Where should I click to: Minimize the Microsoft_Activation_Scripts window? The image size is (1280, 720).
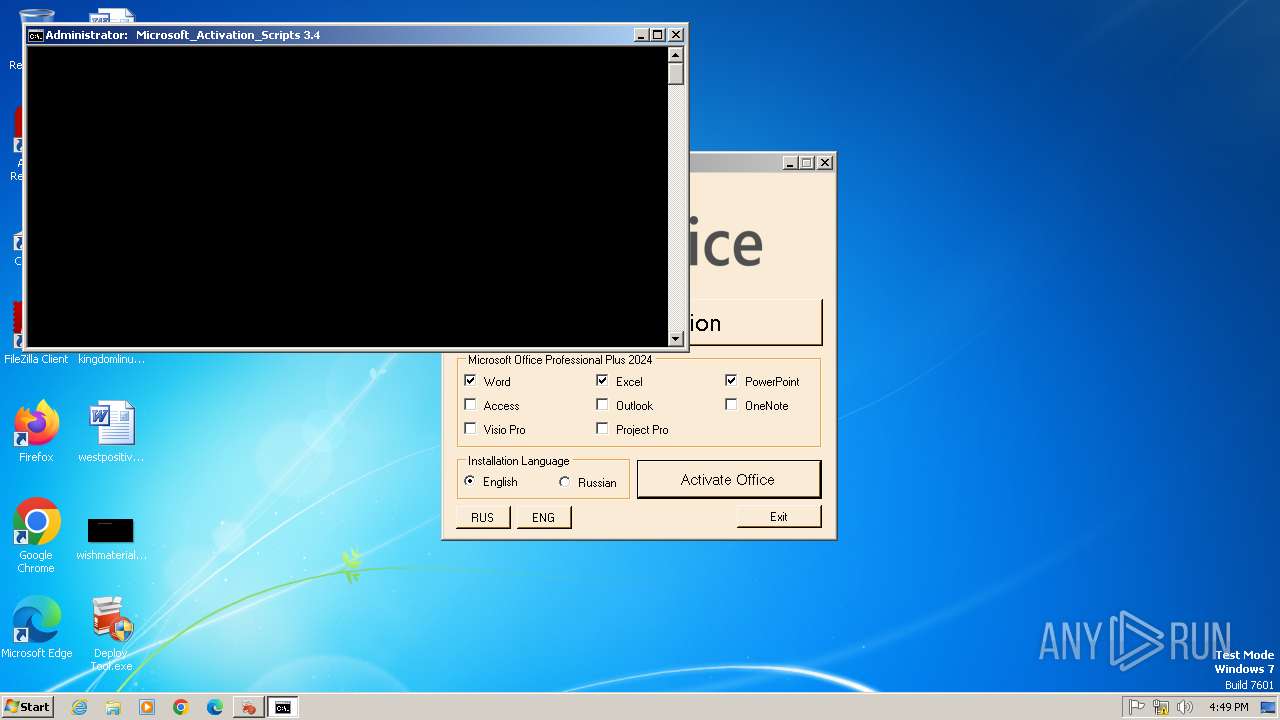point(641,35)
